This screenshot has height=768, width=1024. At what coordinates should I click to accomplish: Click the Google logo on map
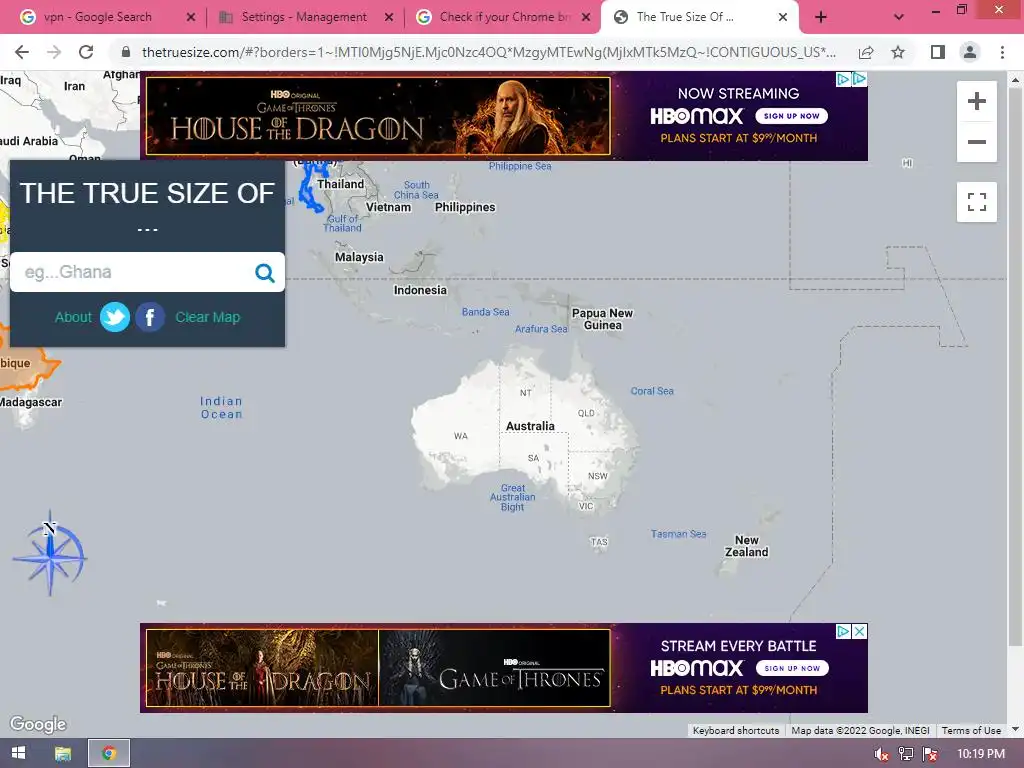[38, 724]
